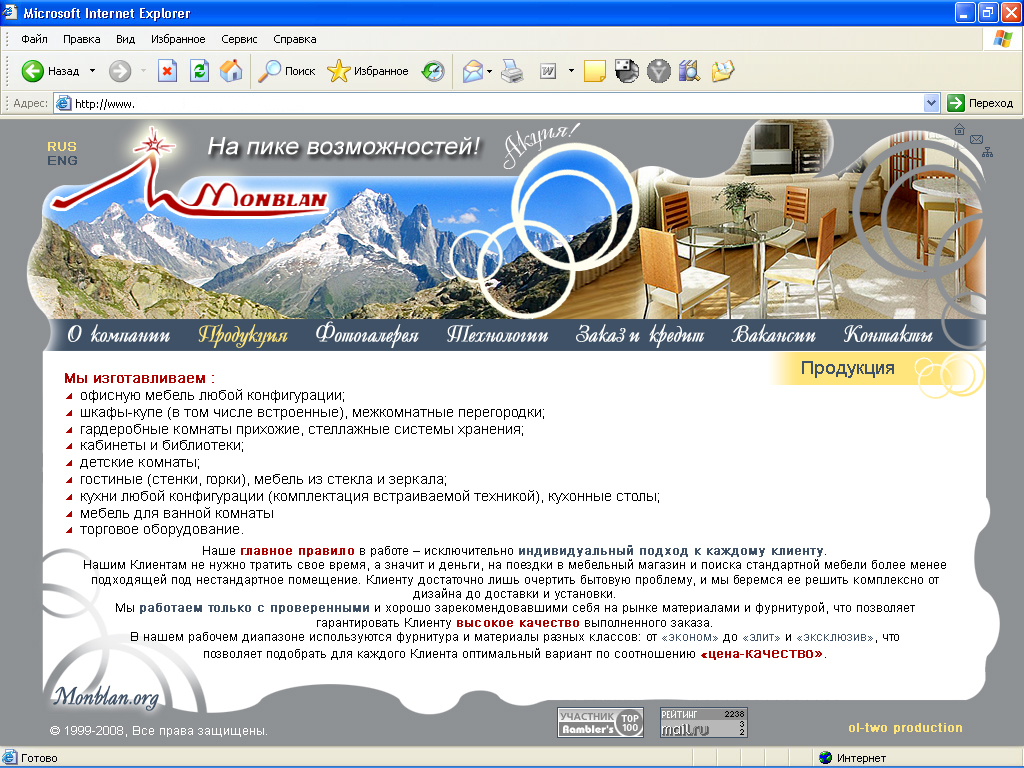Click the Rambler's Top 100 badge
Screen dimensions: 1024x768
600,722
